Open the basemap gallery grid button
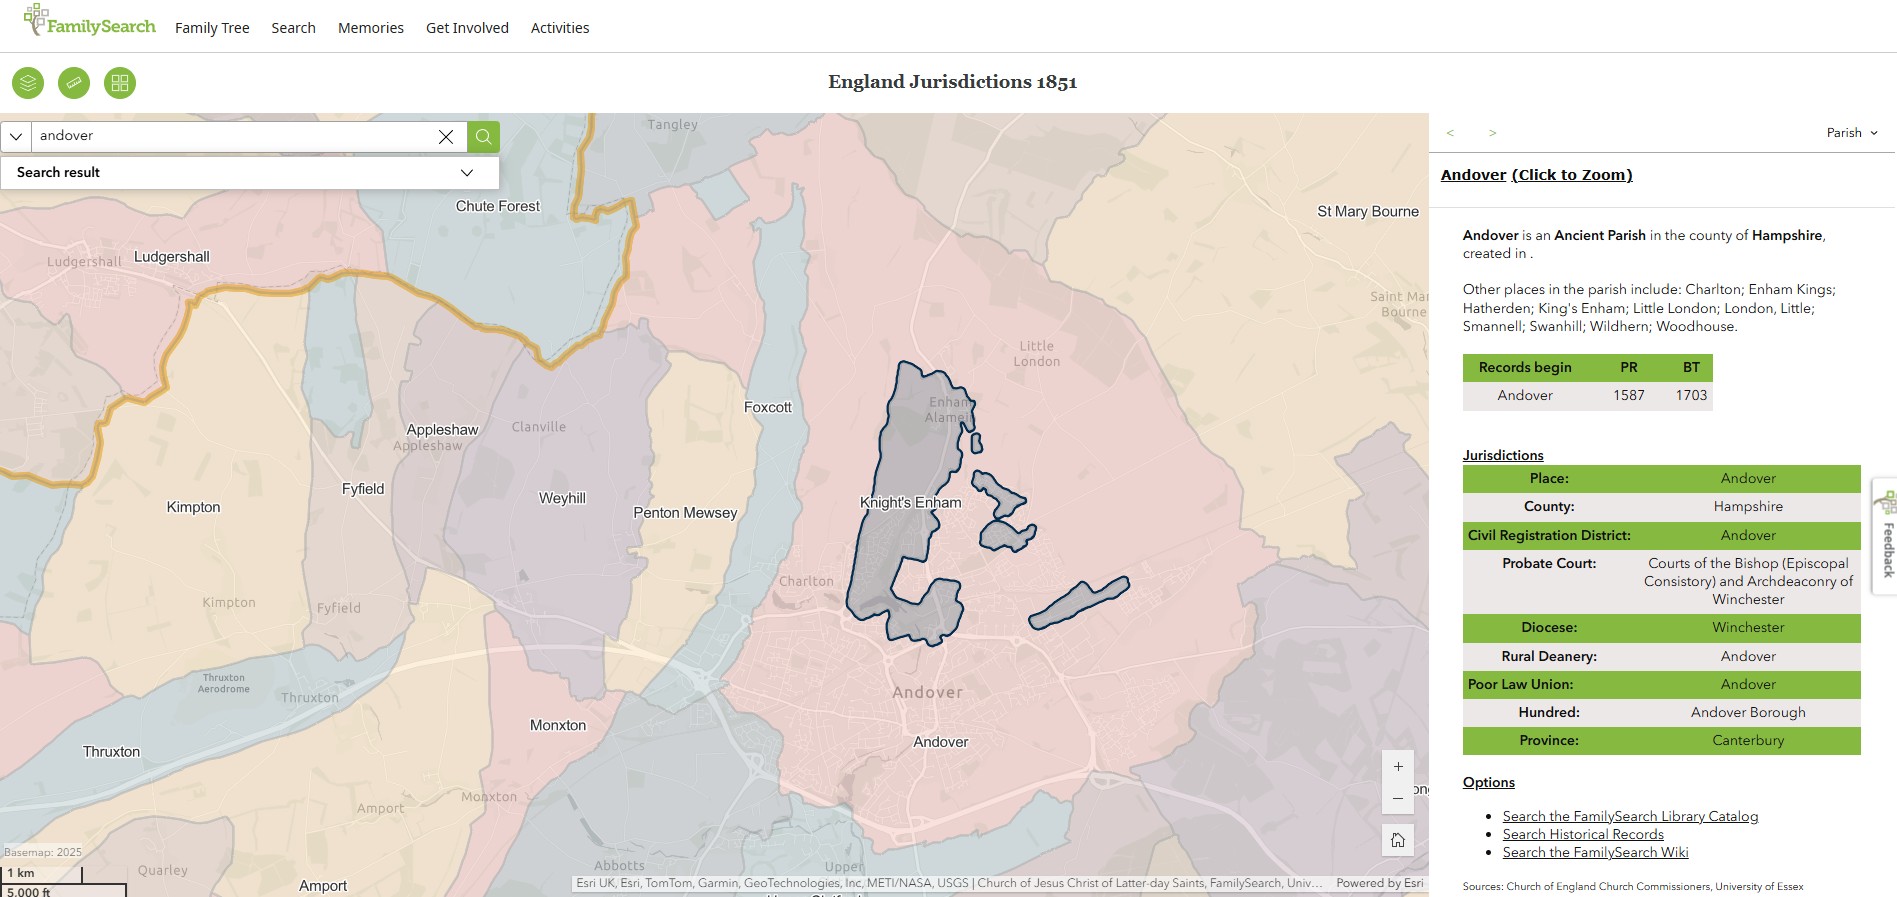 point(120,83)
